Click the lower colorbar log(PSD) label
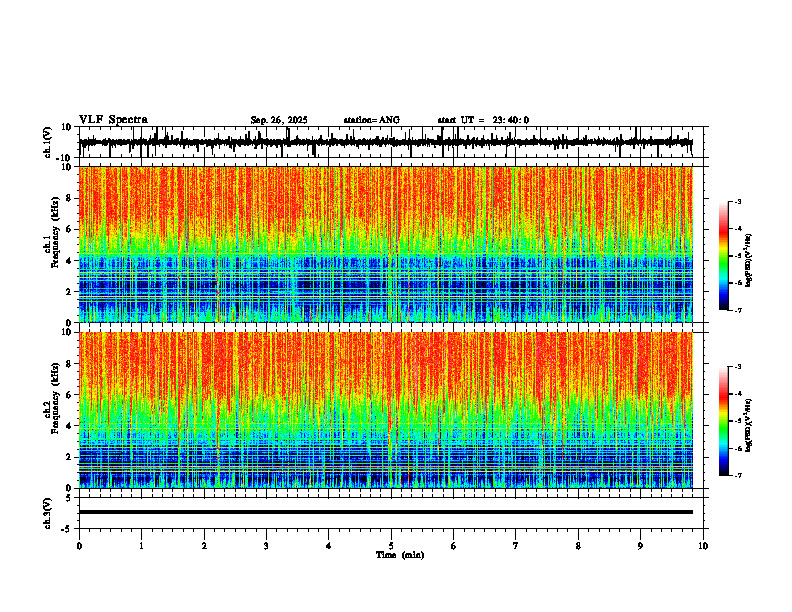The height and width of the screenshot is (612, 792). (748, 425)
